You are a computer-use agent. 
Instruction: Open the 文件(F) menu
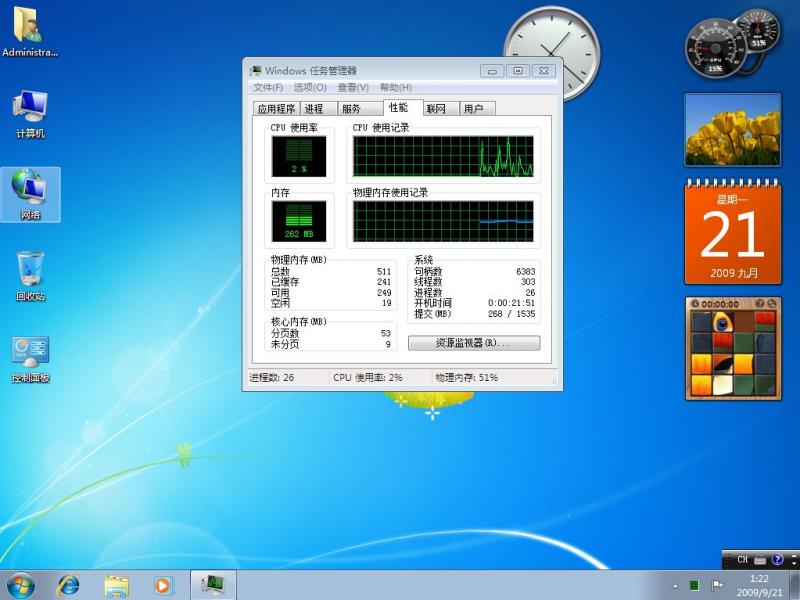point(268,87)
